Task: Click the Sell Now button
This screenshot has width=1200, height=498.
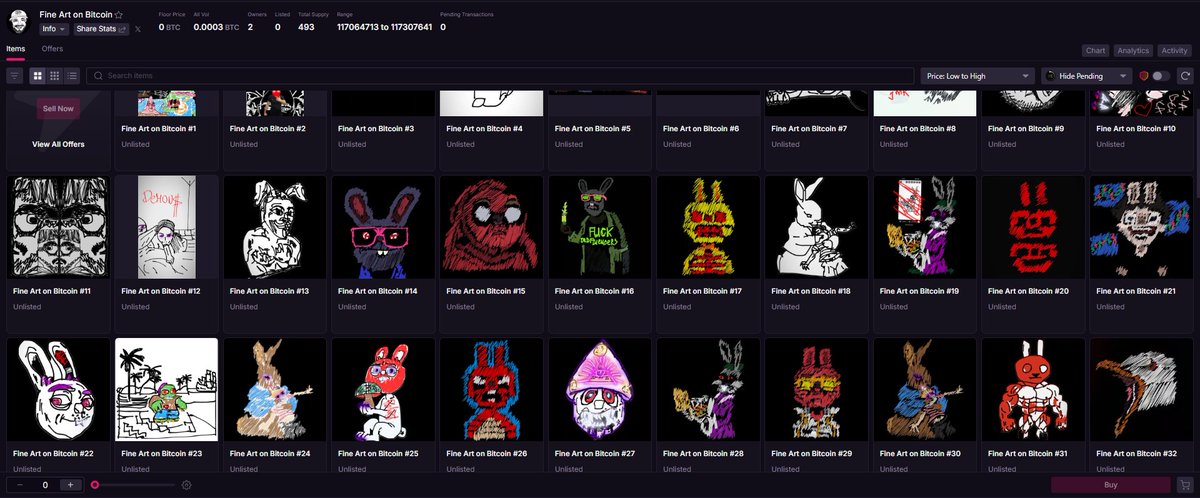Action: (58, 108)
